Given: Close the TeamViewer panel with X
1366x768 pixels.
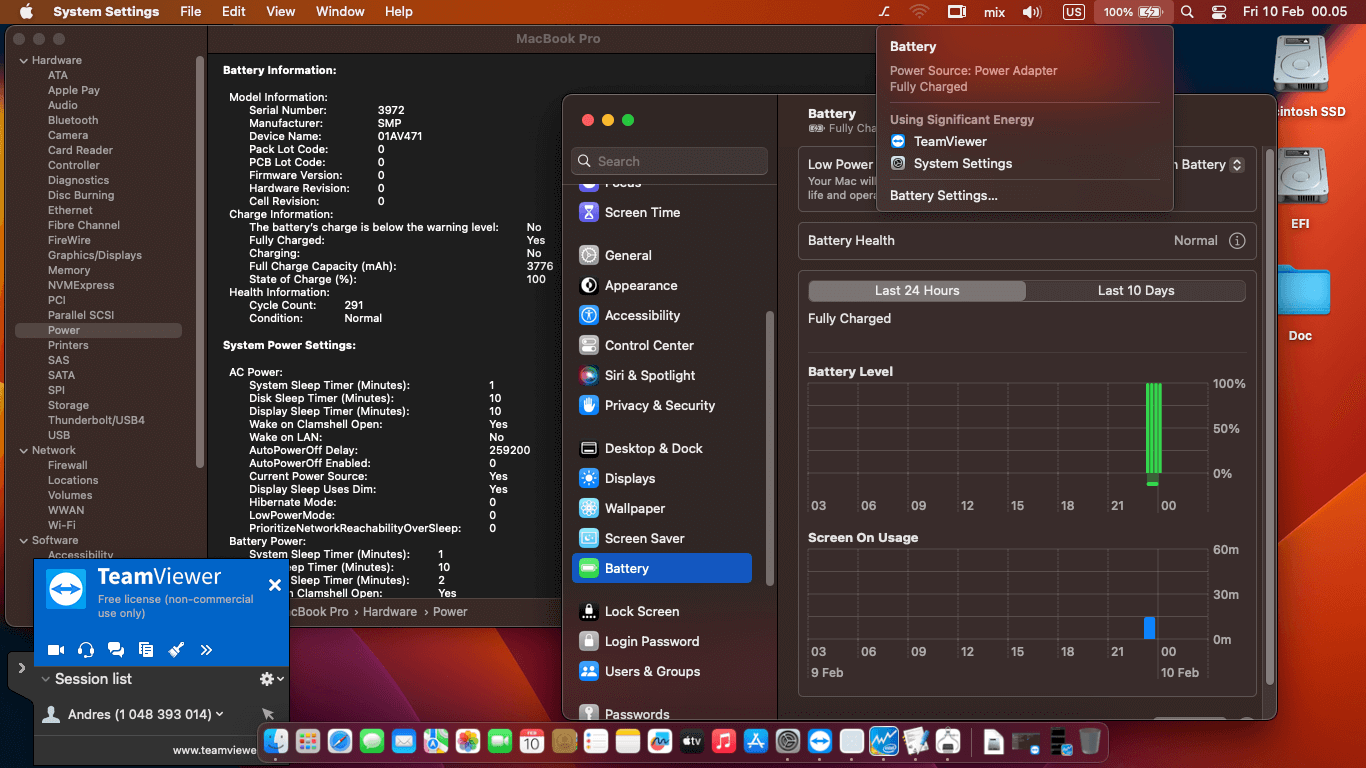Looking at the screenshot, I should click(275, 585).
